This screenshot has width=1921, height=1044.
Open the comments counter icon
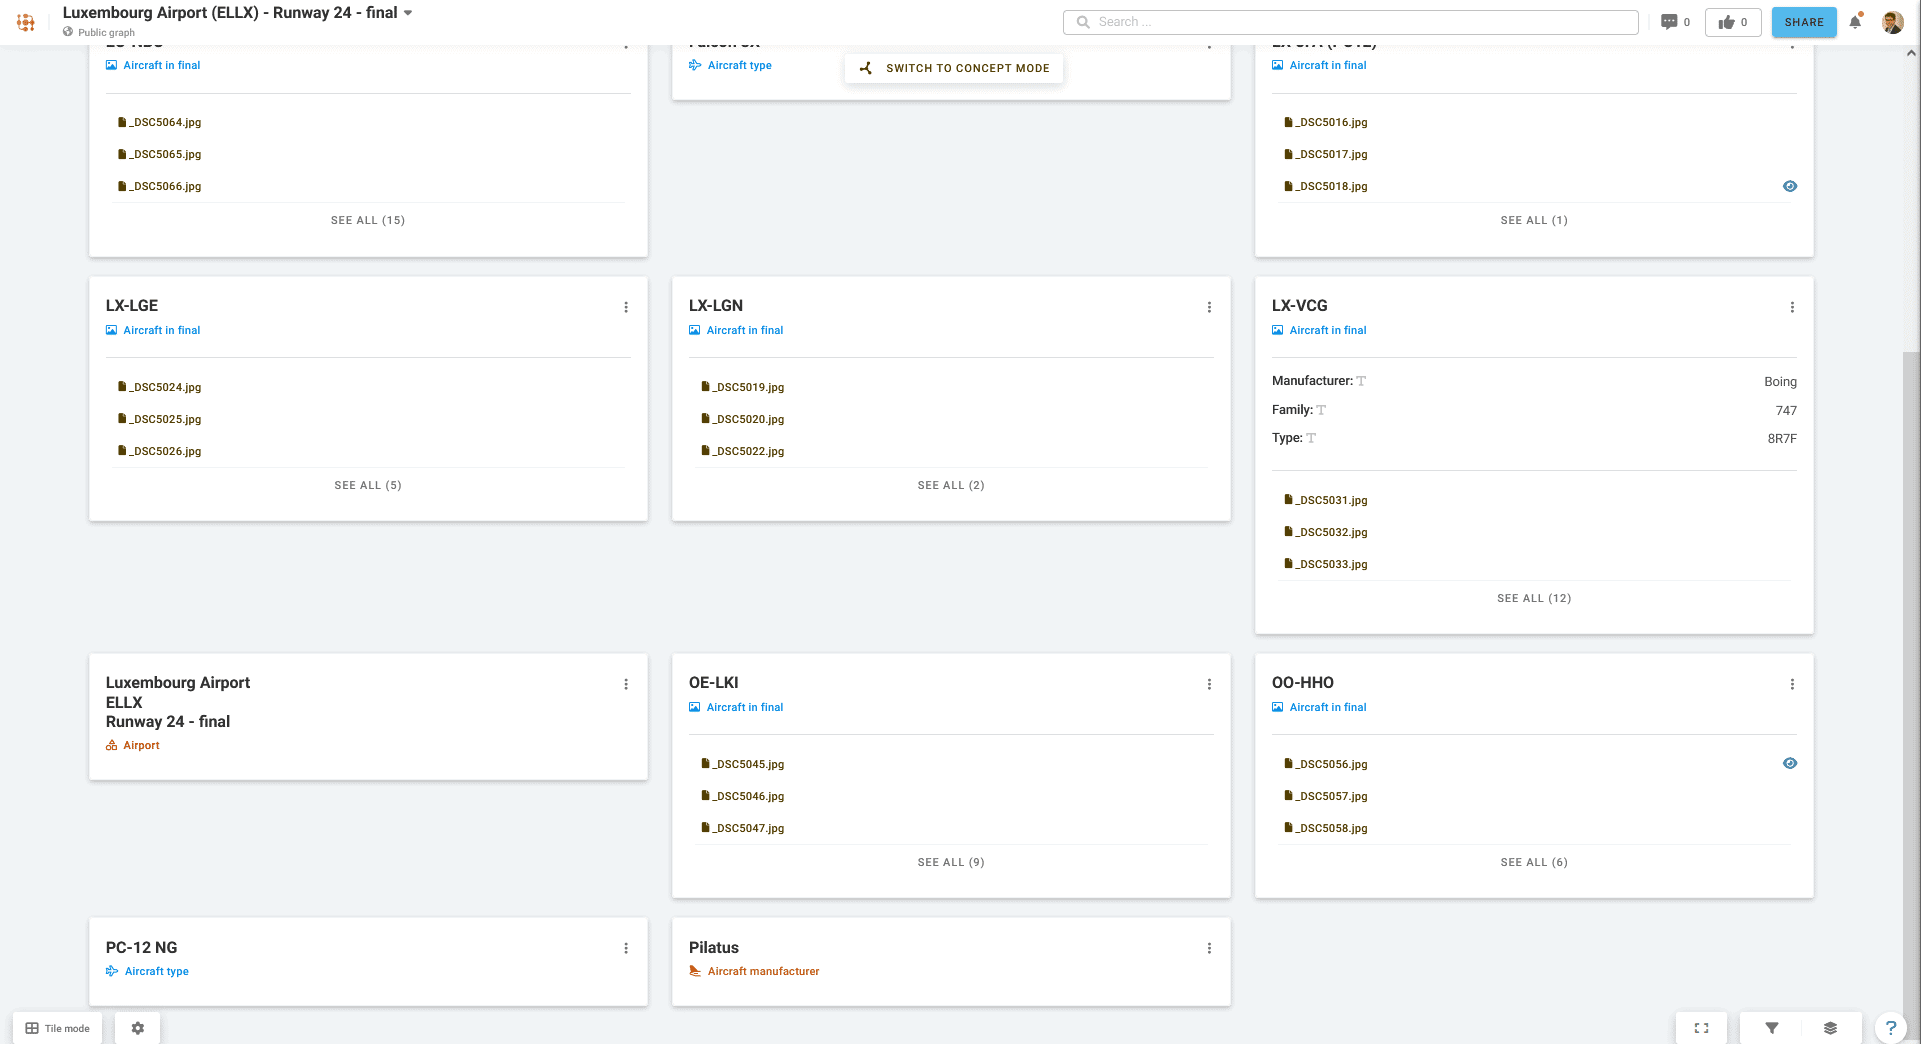click(x=1675, y=22)
